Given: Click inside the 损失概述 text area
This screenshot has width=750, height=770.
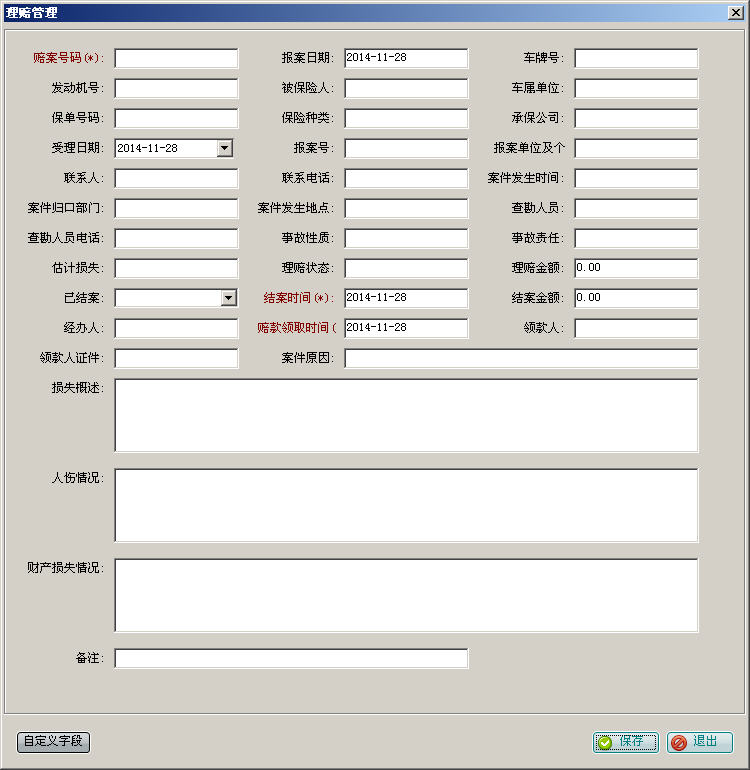Looking at the screenshot, I should point(406,415).
